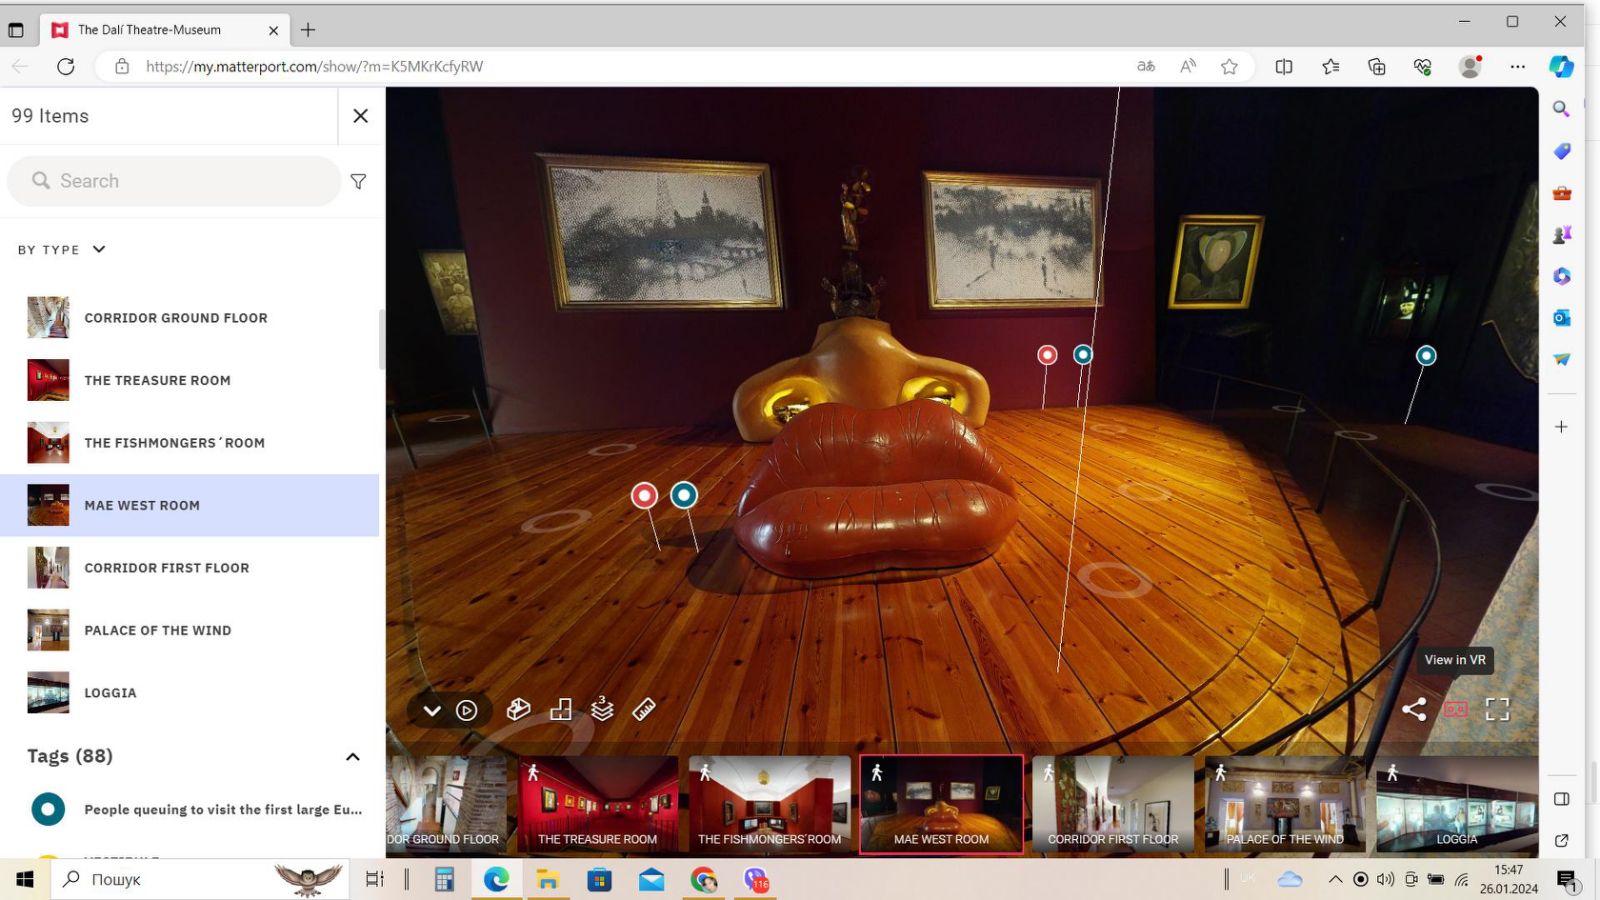Select THE FISHMONGERS' ROOM list item

coord(190,443)
